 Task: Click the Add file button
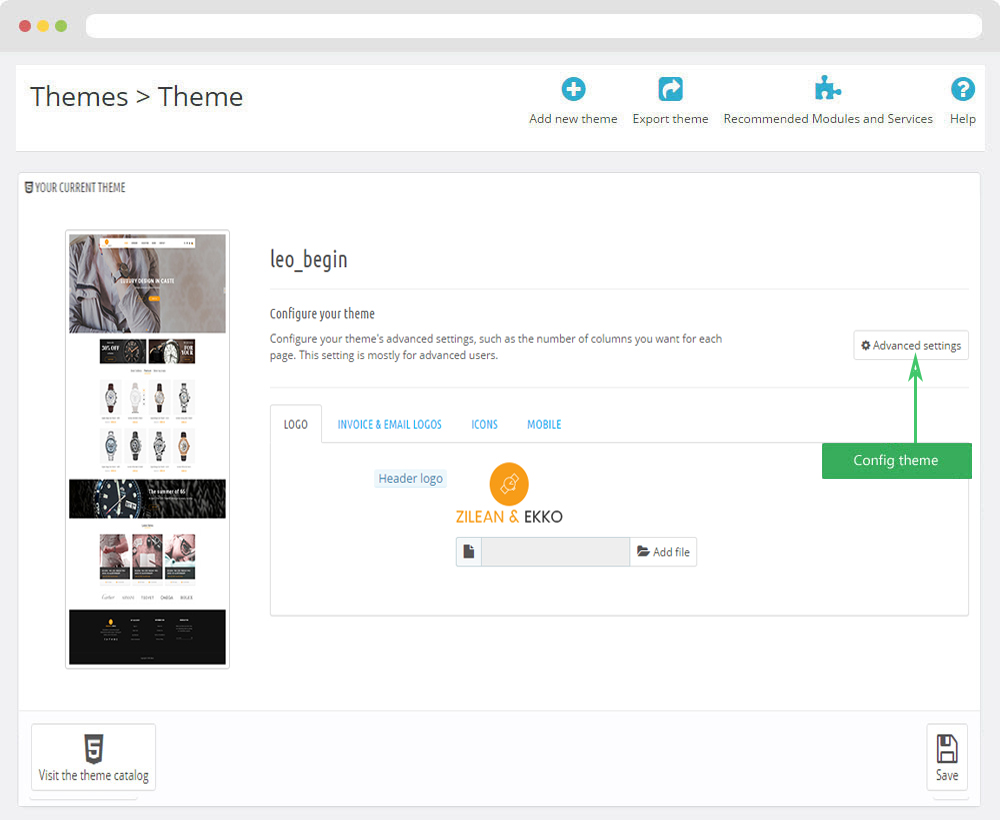click(x=663, y=552)
